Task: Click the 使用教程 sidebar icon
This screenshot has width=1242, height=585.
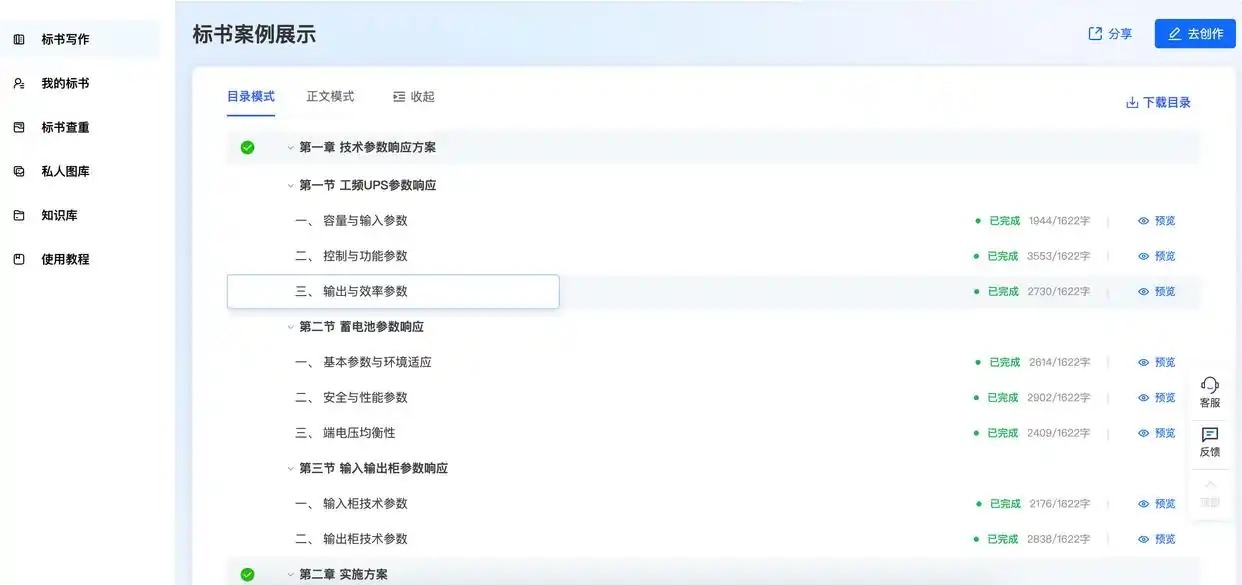Action: 19,259
